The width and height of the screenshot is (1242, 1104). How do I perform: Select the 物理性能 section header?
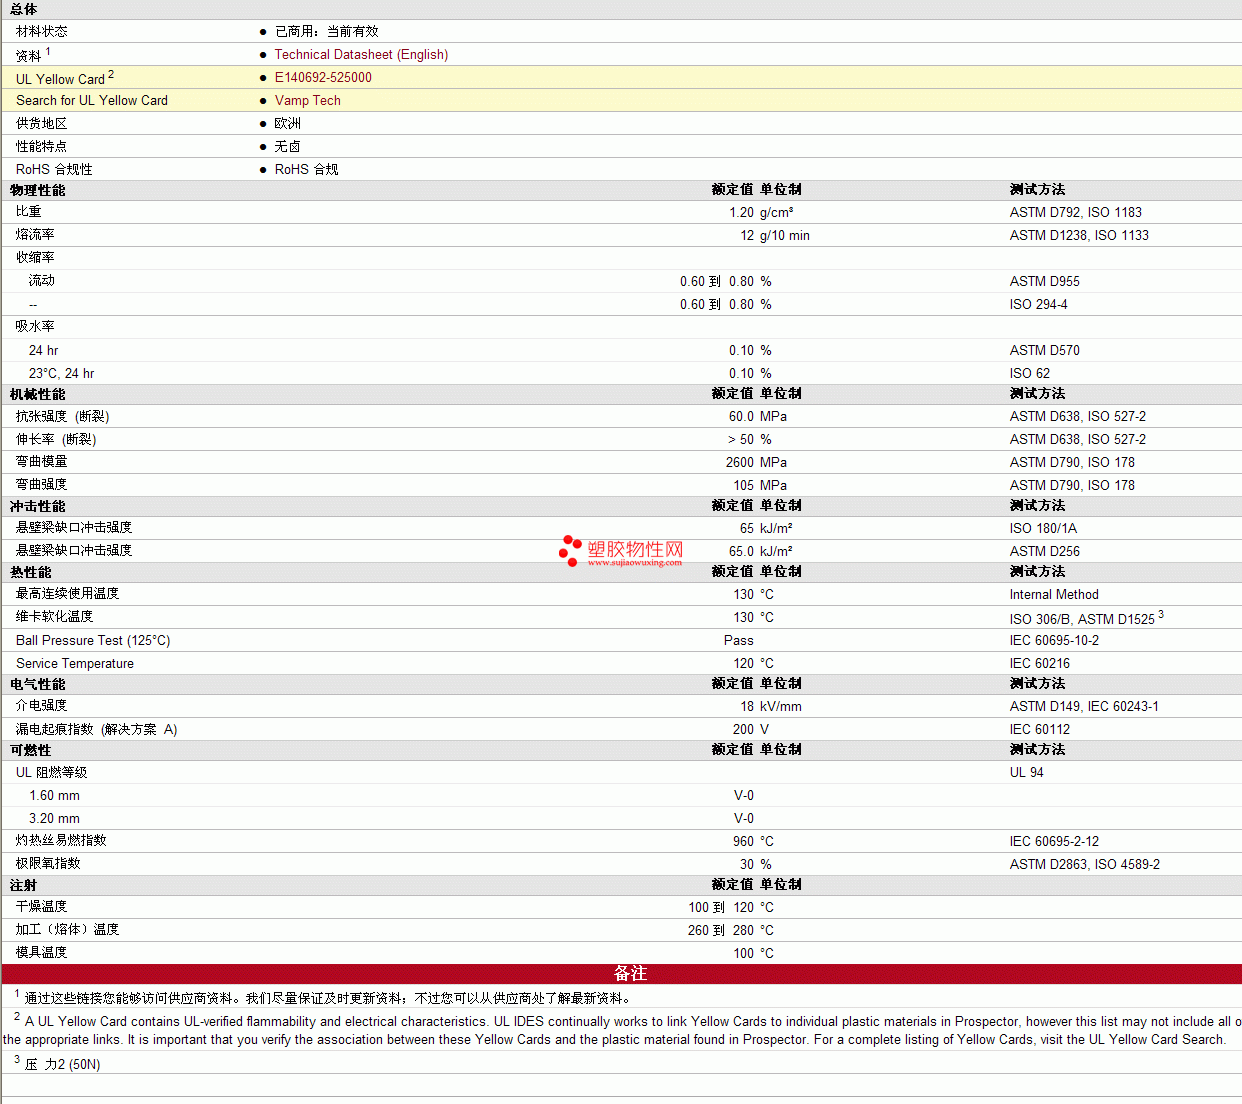point(38,190)
